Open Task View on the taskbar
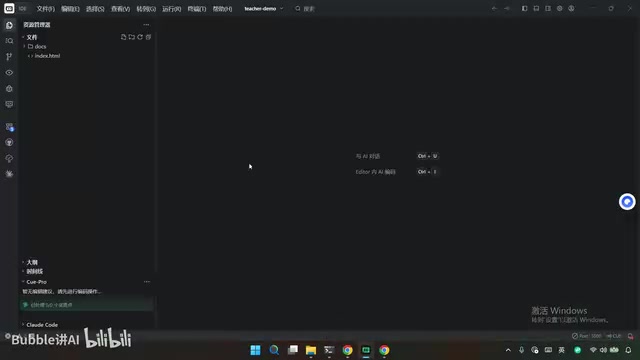The image size is (640, 360). pos(293,350)
